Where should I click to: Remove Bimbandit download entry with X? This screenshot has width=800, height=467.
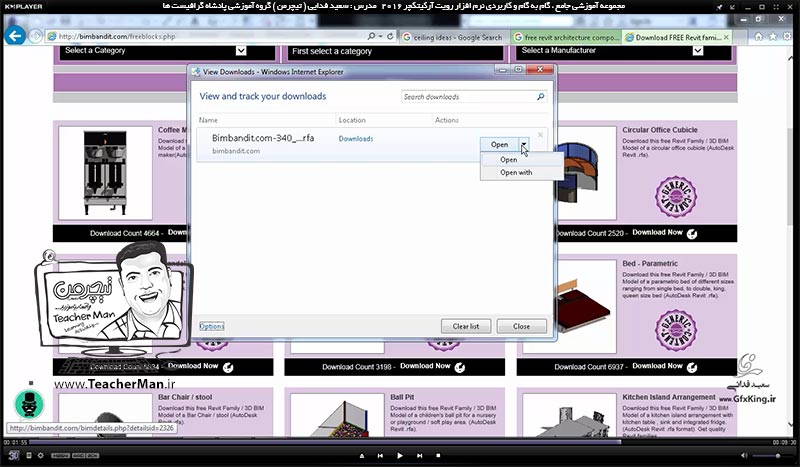point(540,135)
